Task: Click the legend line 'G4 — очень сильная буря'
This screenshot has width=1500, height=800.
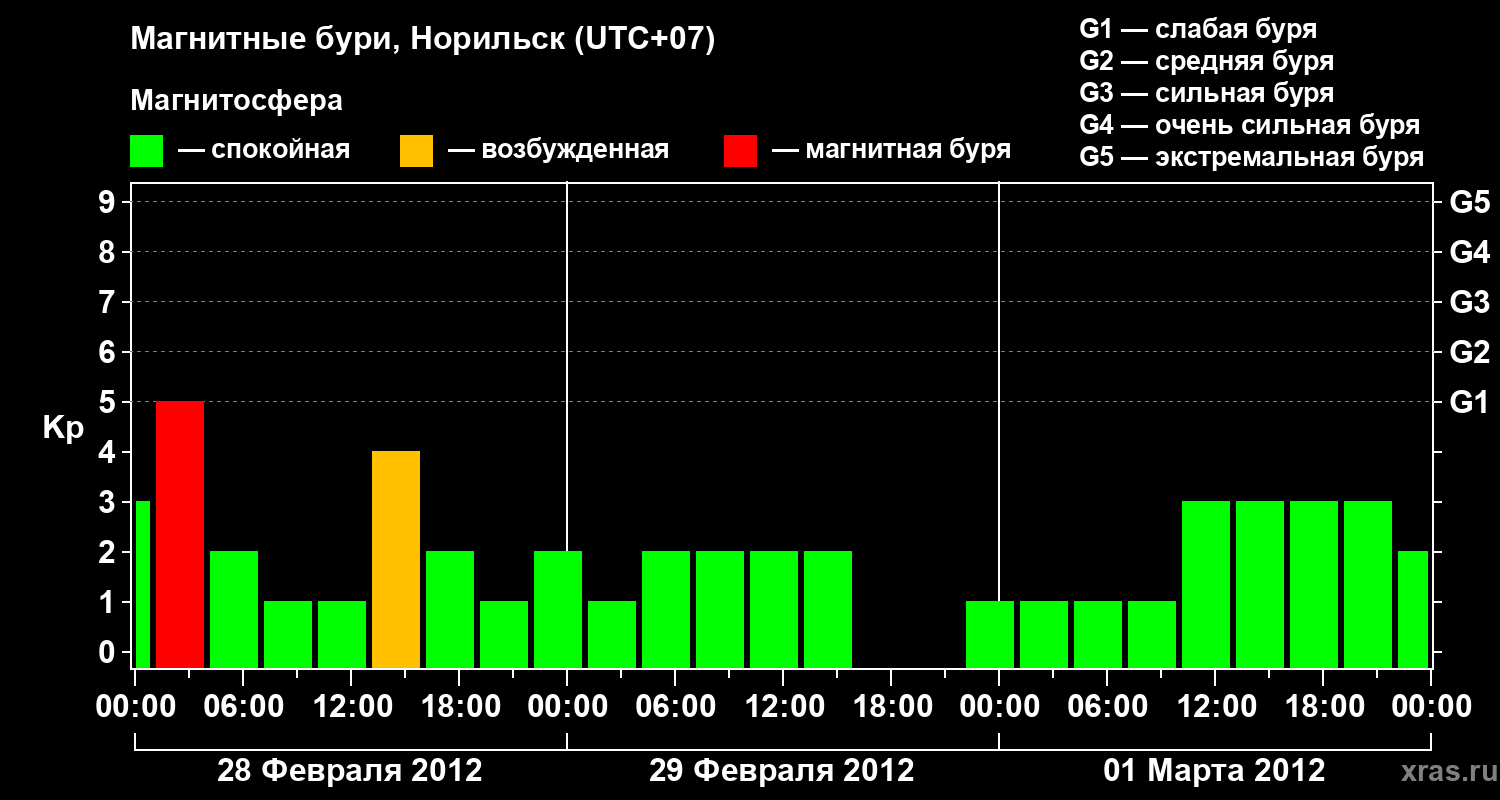Action: click(x=1249, y=125)
